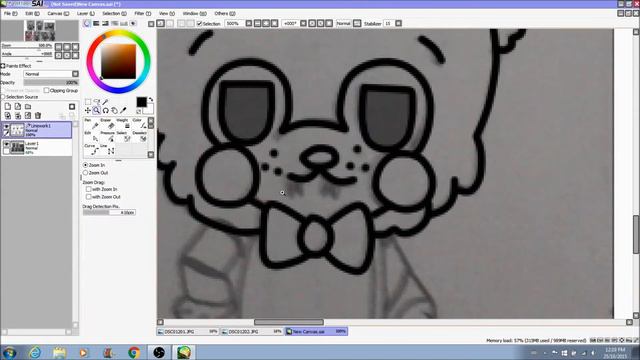Open the Window menu

[194, 13]
